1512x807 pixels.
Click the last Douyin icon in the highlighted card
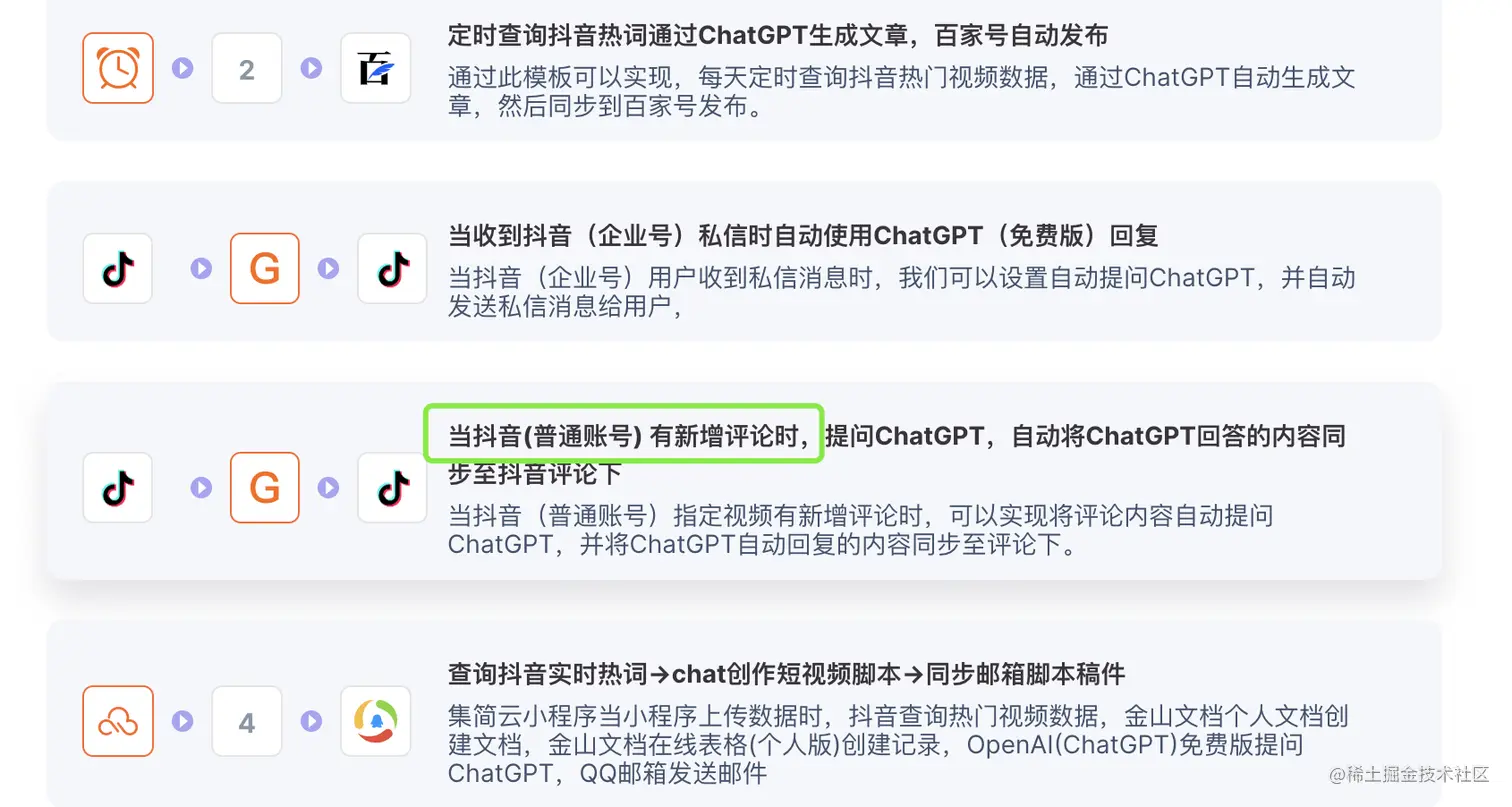coord(392,487)
